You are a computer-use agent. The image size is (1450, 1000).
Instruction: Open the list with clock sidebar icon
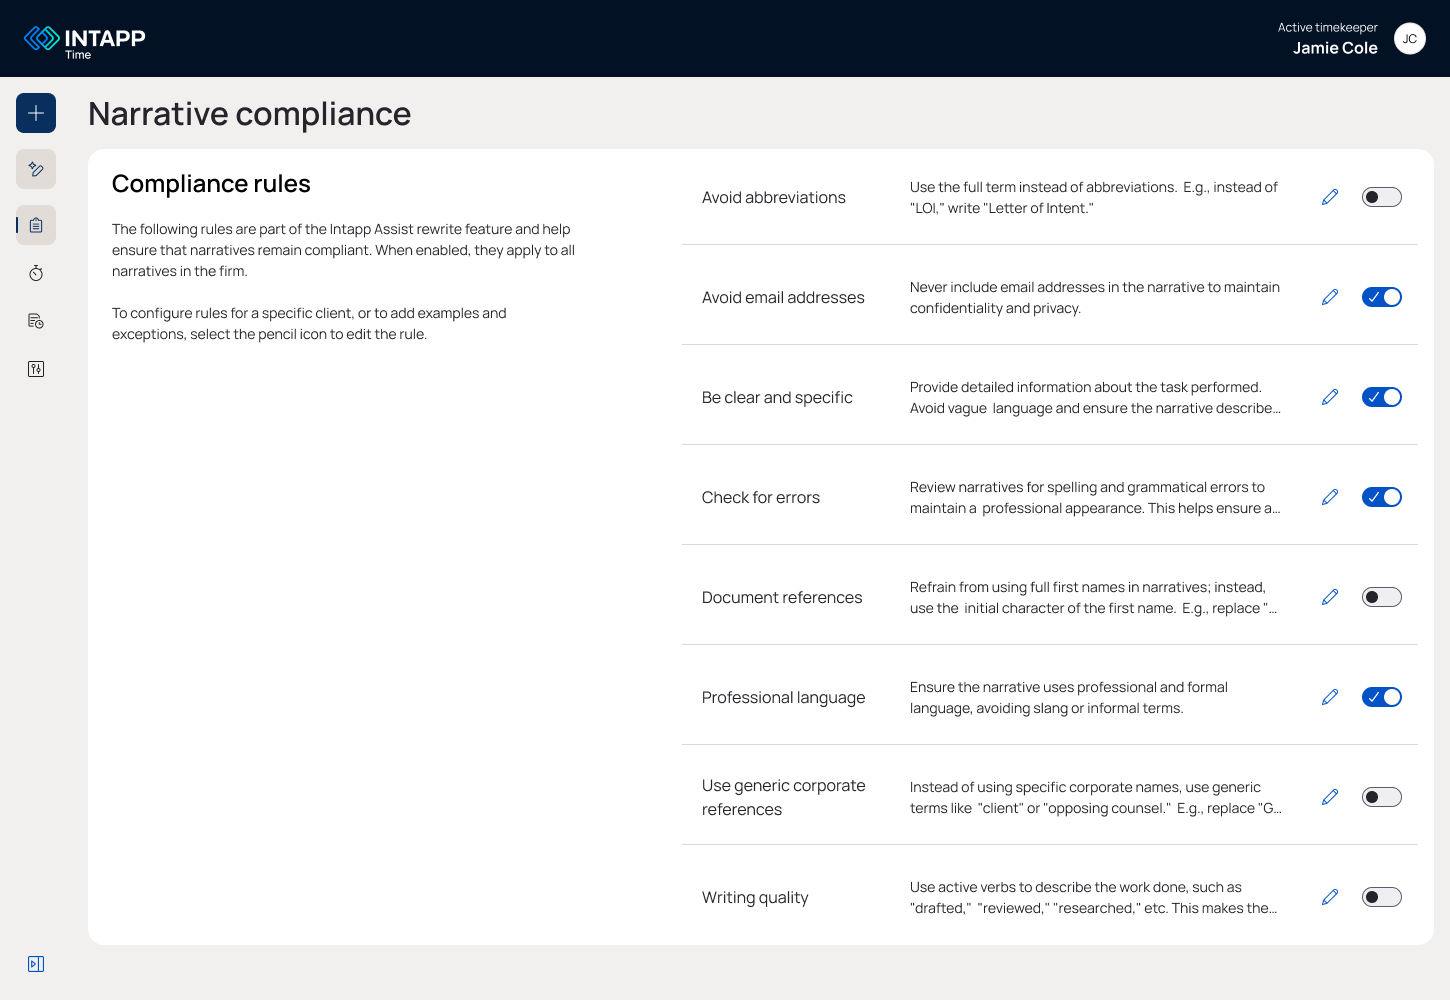pyautogui.click(x=36, y=321)
